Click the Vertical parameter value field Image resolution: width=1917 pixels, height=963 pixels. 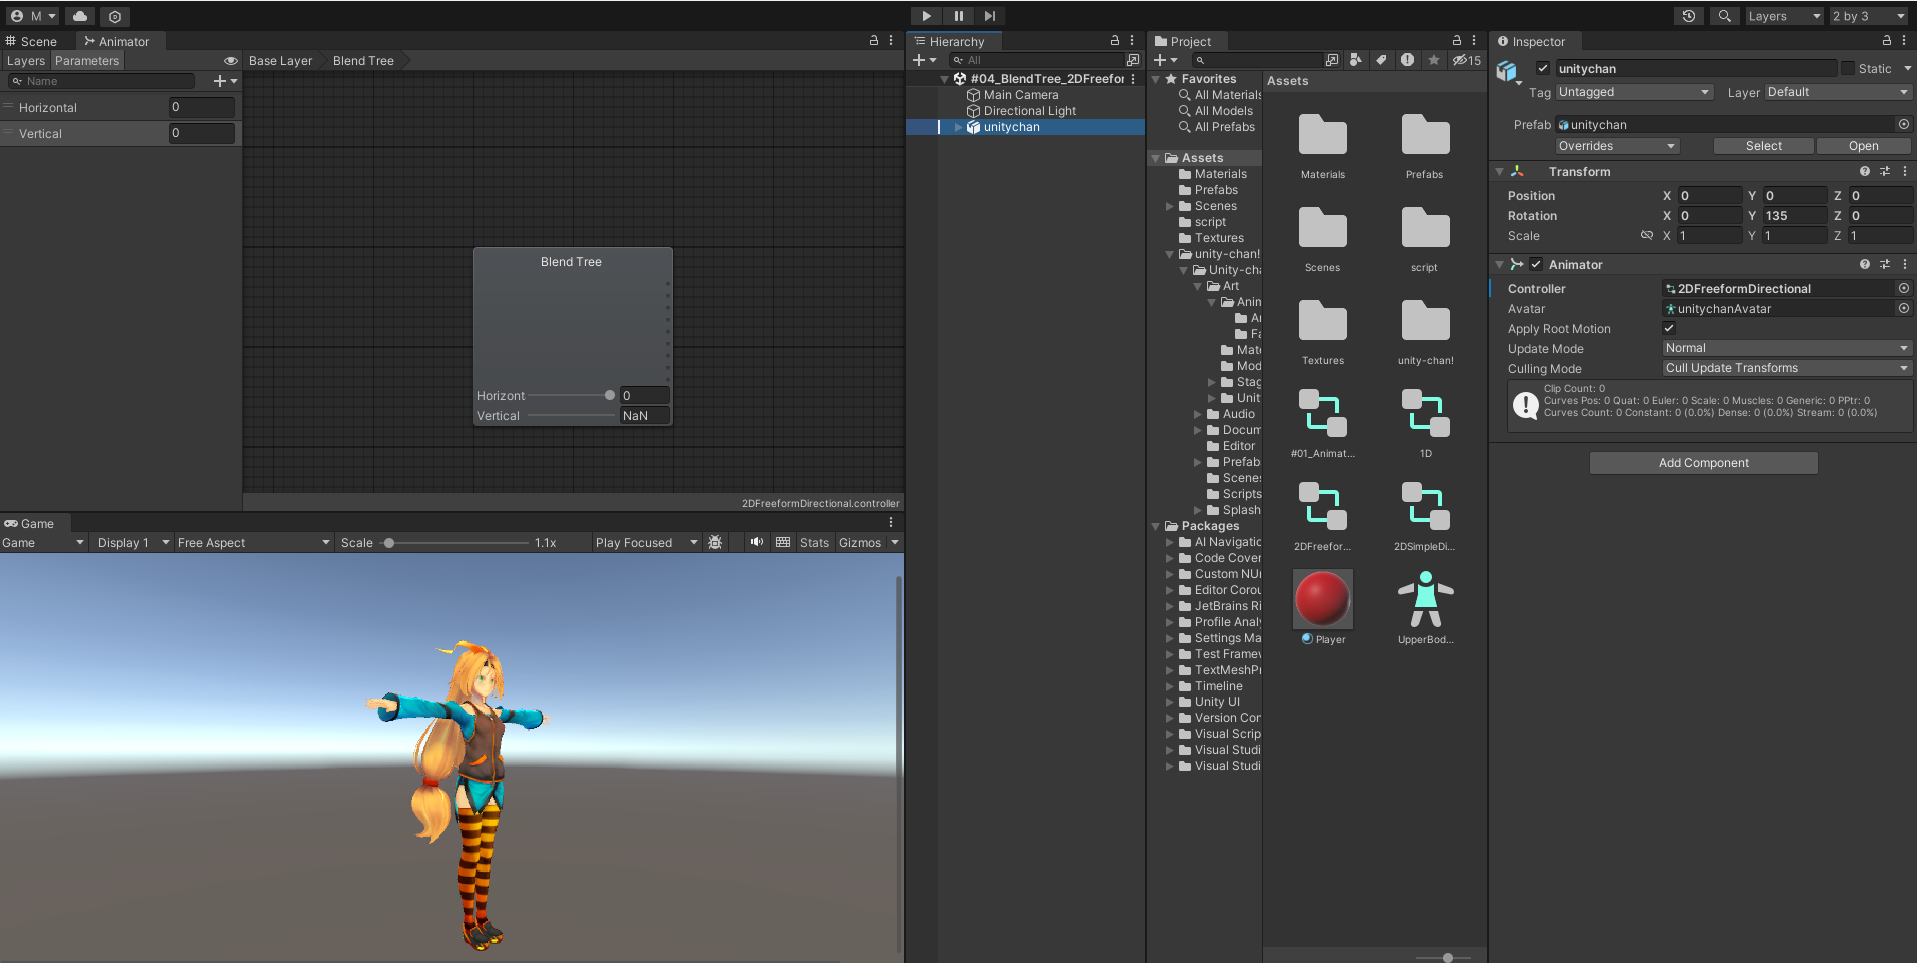(x=202, y=133)
